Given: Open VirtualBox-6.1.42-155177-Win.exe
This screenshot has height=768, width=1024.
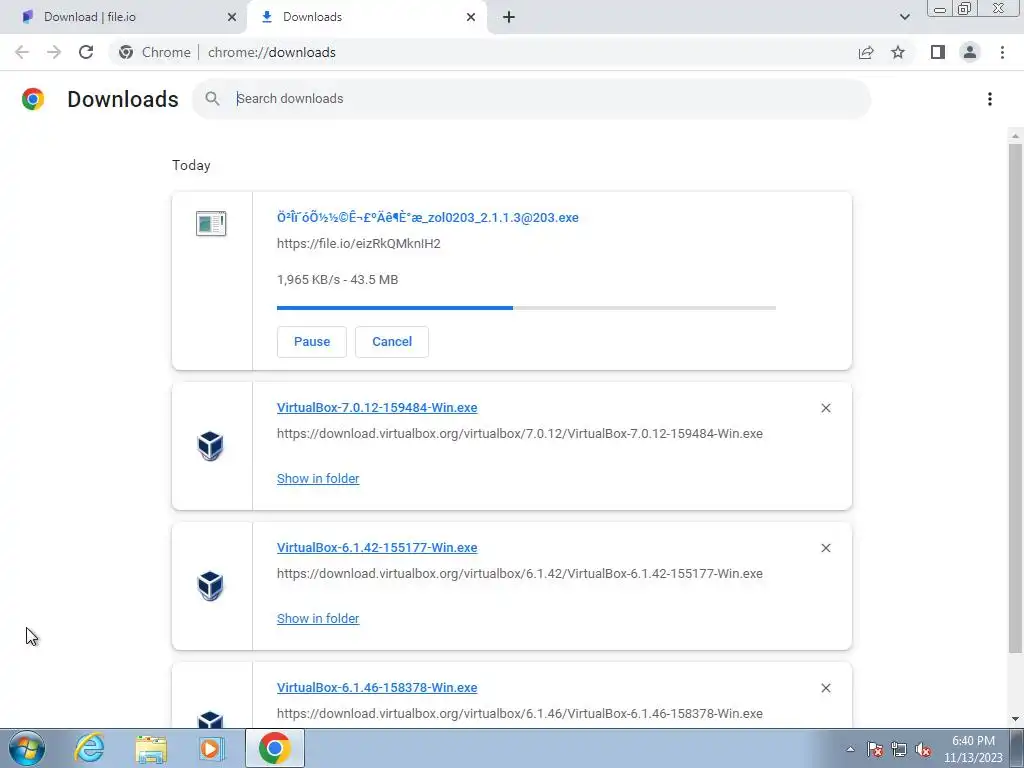Looking at the screenshot, I should 377,547.
